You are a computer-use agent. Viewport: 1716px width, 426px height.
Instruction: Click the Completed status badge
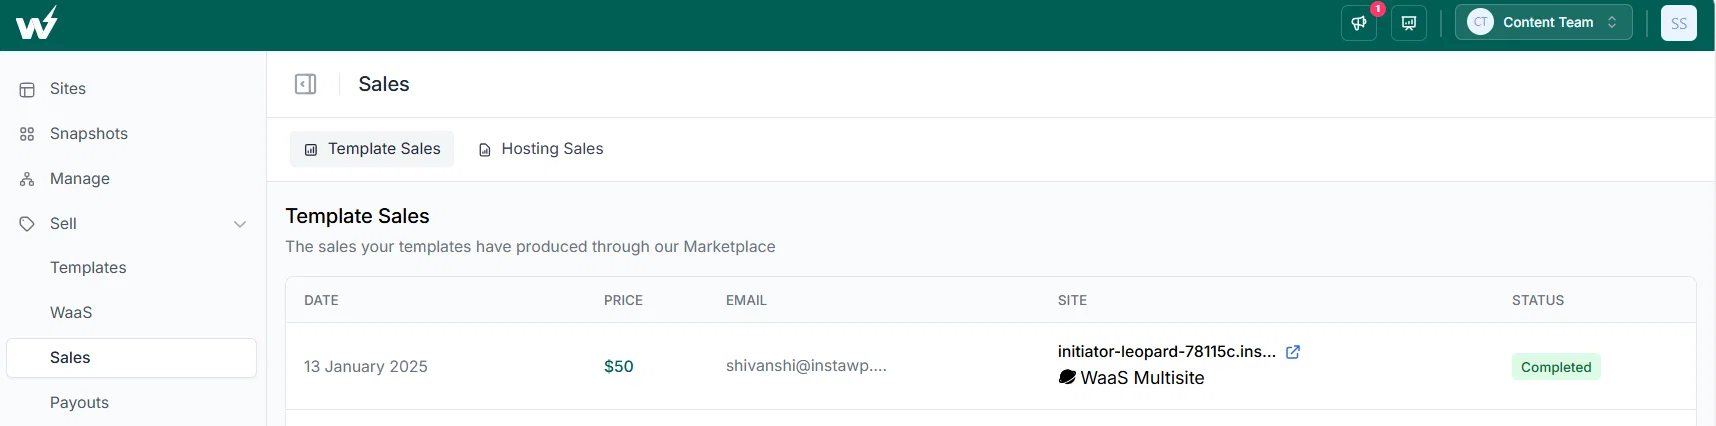1556,367
